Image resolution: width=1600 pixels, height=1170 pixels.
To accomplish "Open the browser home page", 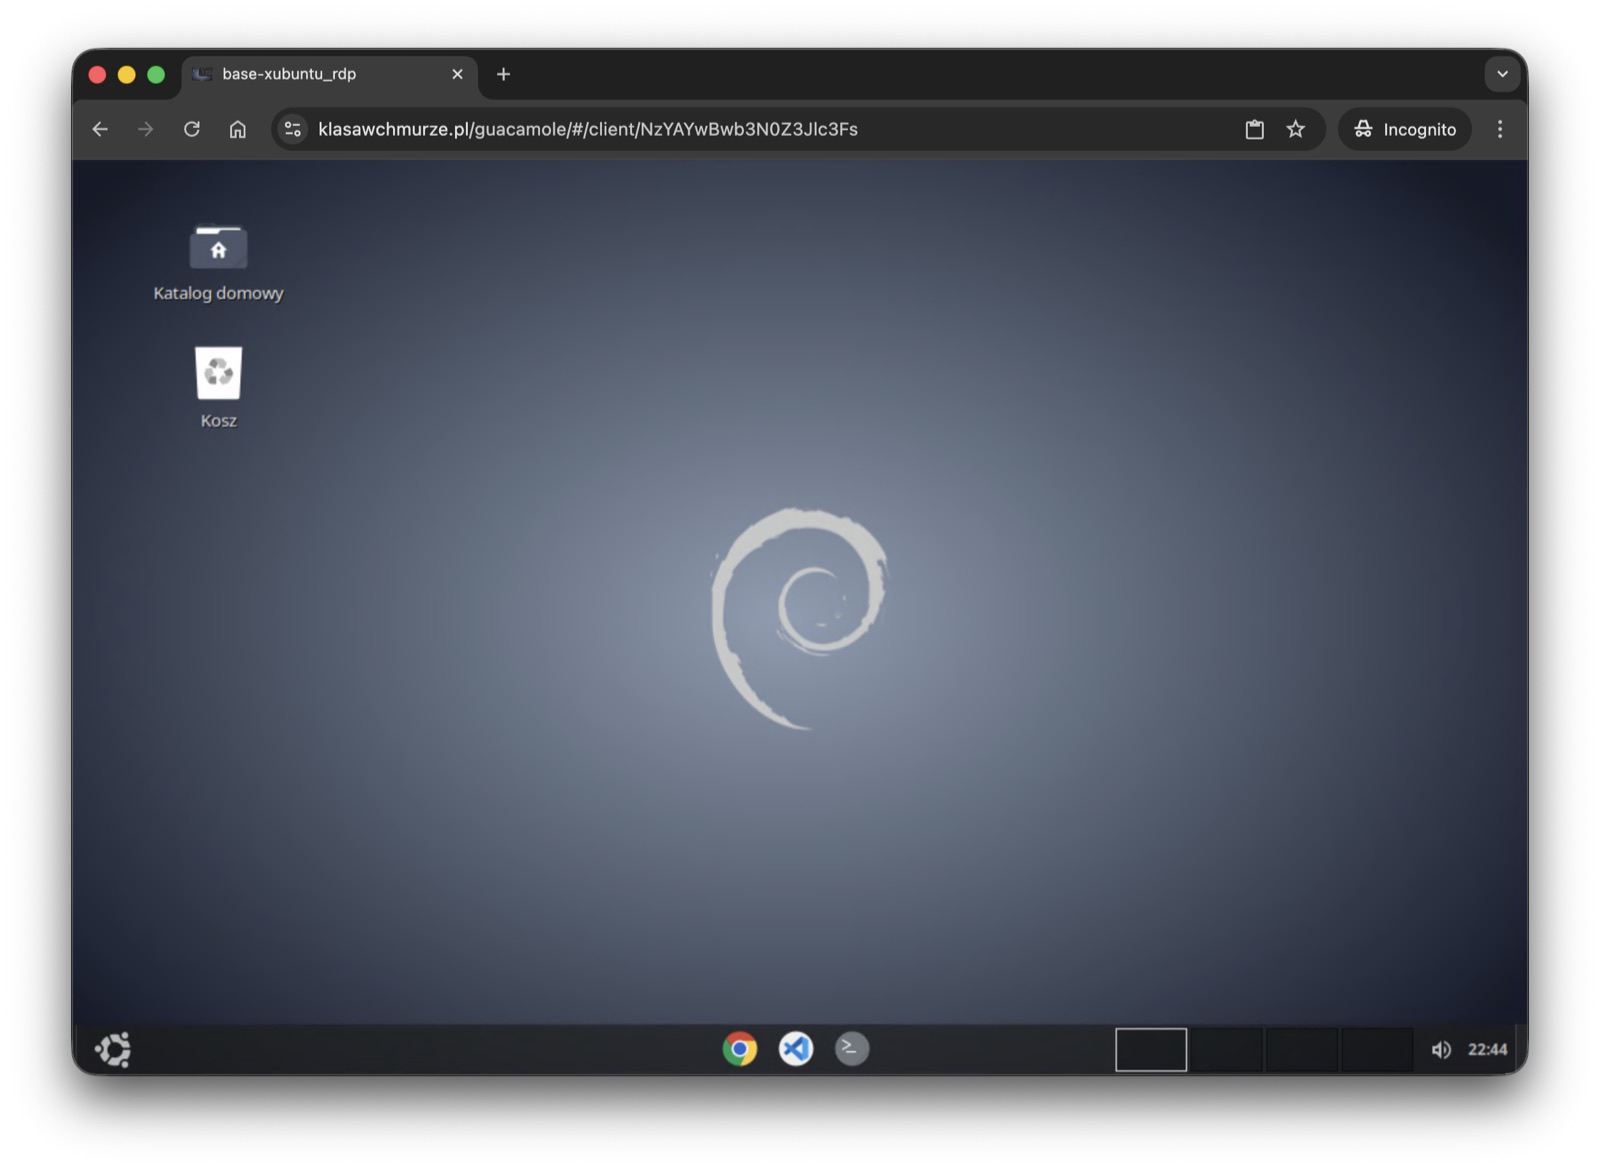I will click(237, 129).
